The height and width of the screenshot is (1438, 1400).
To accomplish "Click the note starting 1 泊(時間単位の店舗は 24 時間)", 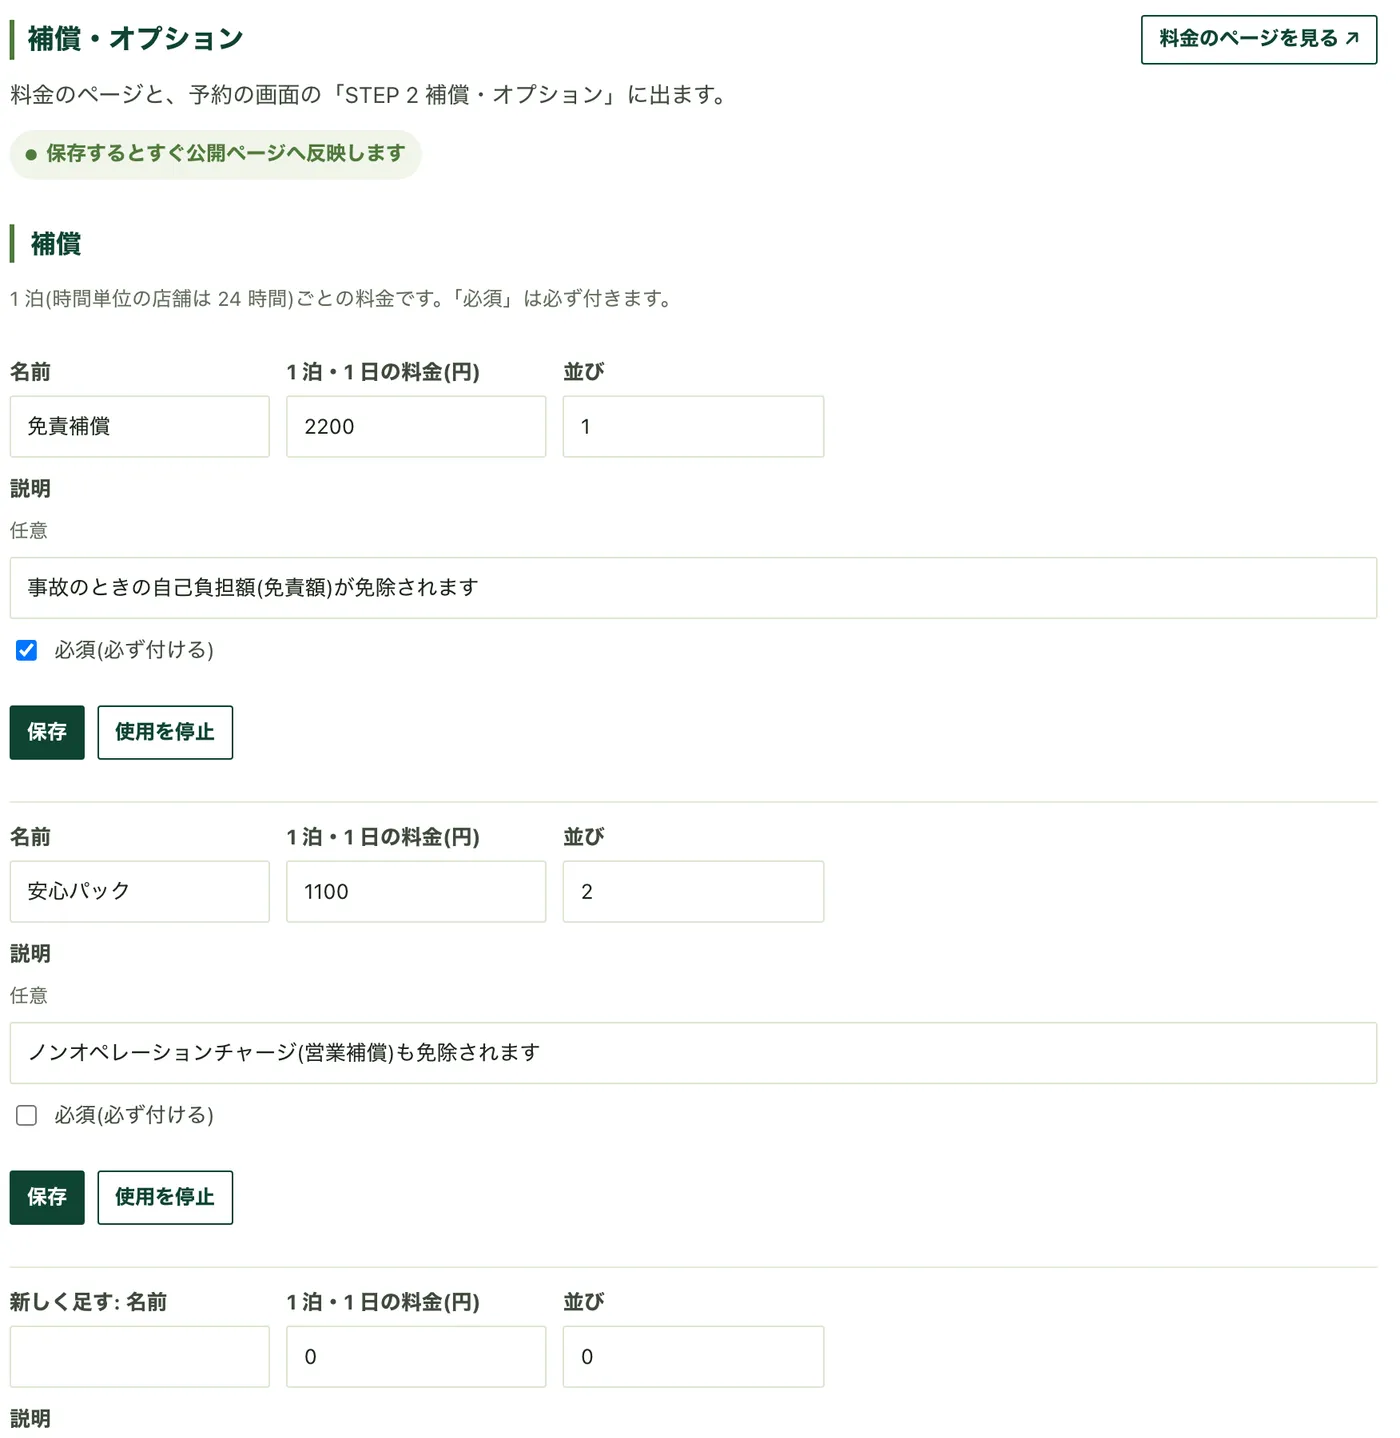I will point(342,299).
